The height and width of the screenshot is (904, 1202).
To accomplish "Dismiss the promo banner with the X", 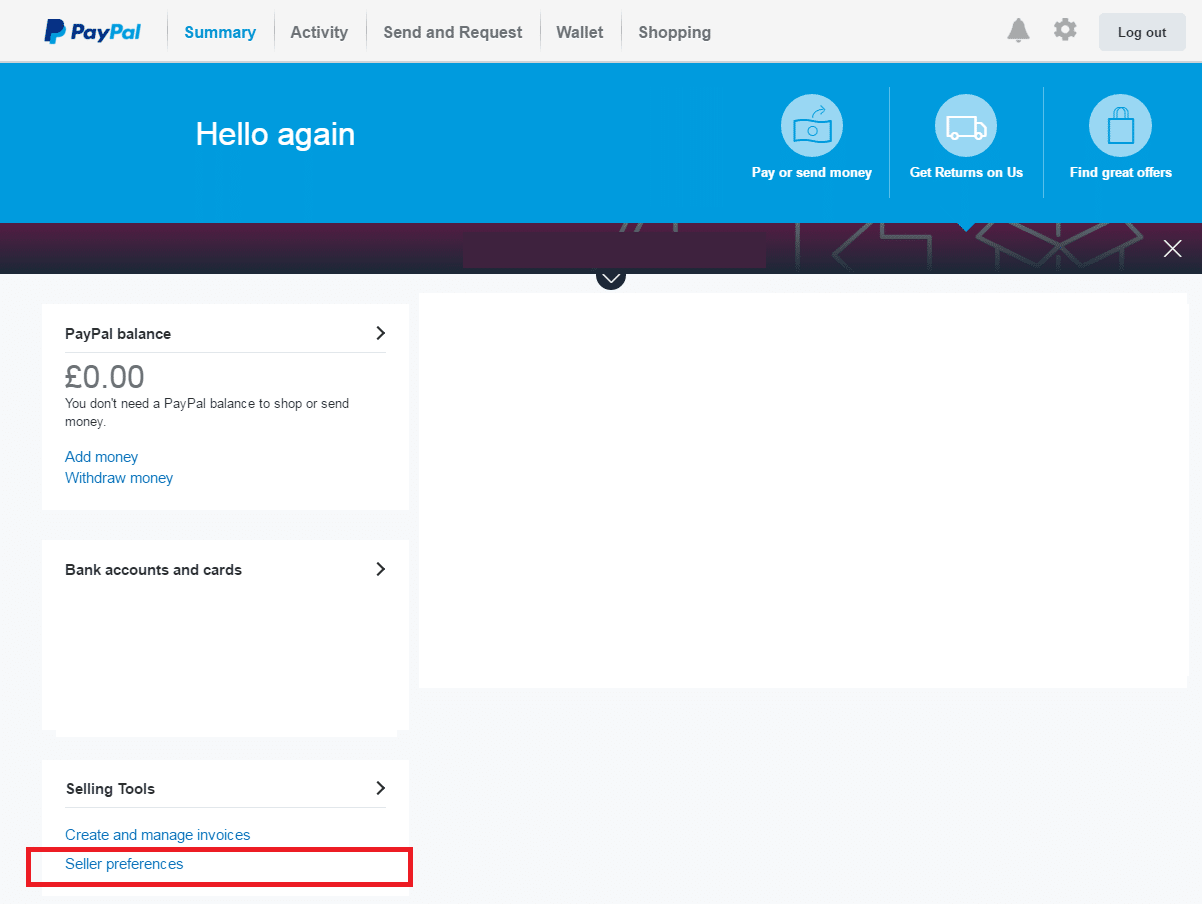I will pyautogui.click(x=1172, y=249).
